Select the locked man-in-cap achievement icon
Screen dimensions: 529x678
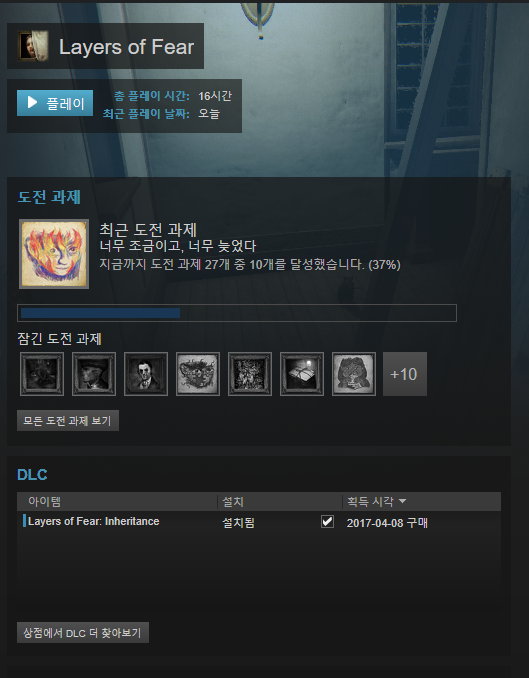tap(94, 374)
